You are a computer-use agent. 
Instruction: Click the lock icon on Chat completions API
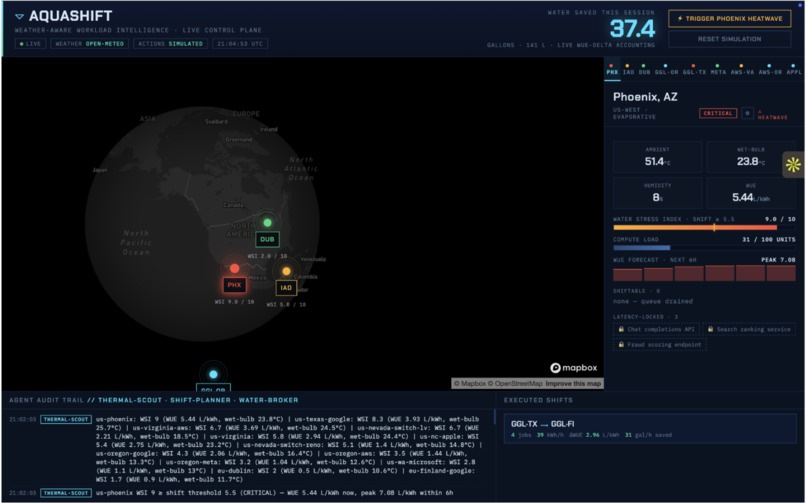[621, 329]
